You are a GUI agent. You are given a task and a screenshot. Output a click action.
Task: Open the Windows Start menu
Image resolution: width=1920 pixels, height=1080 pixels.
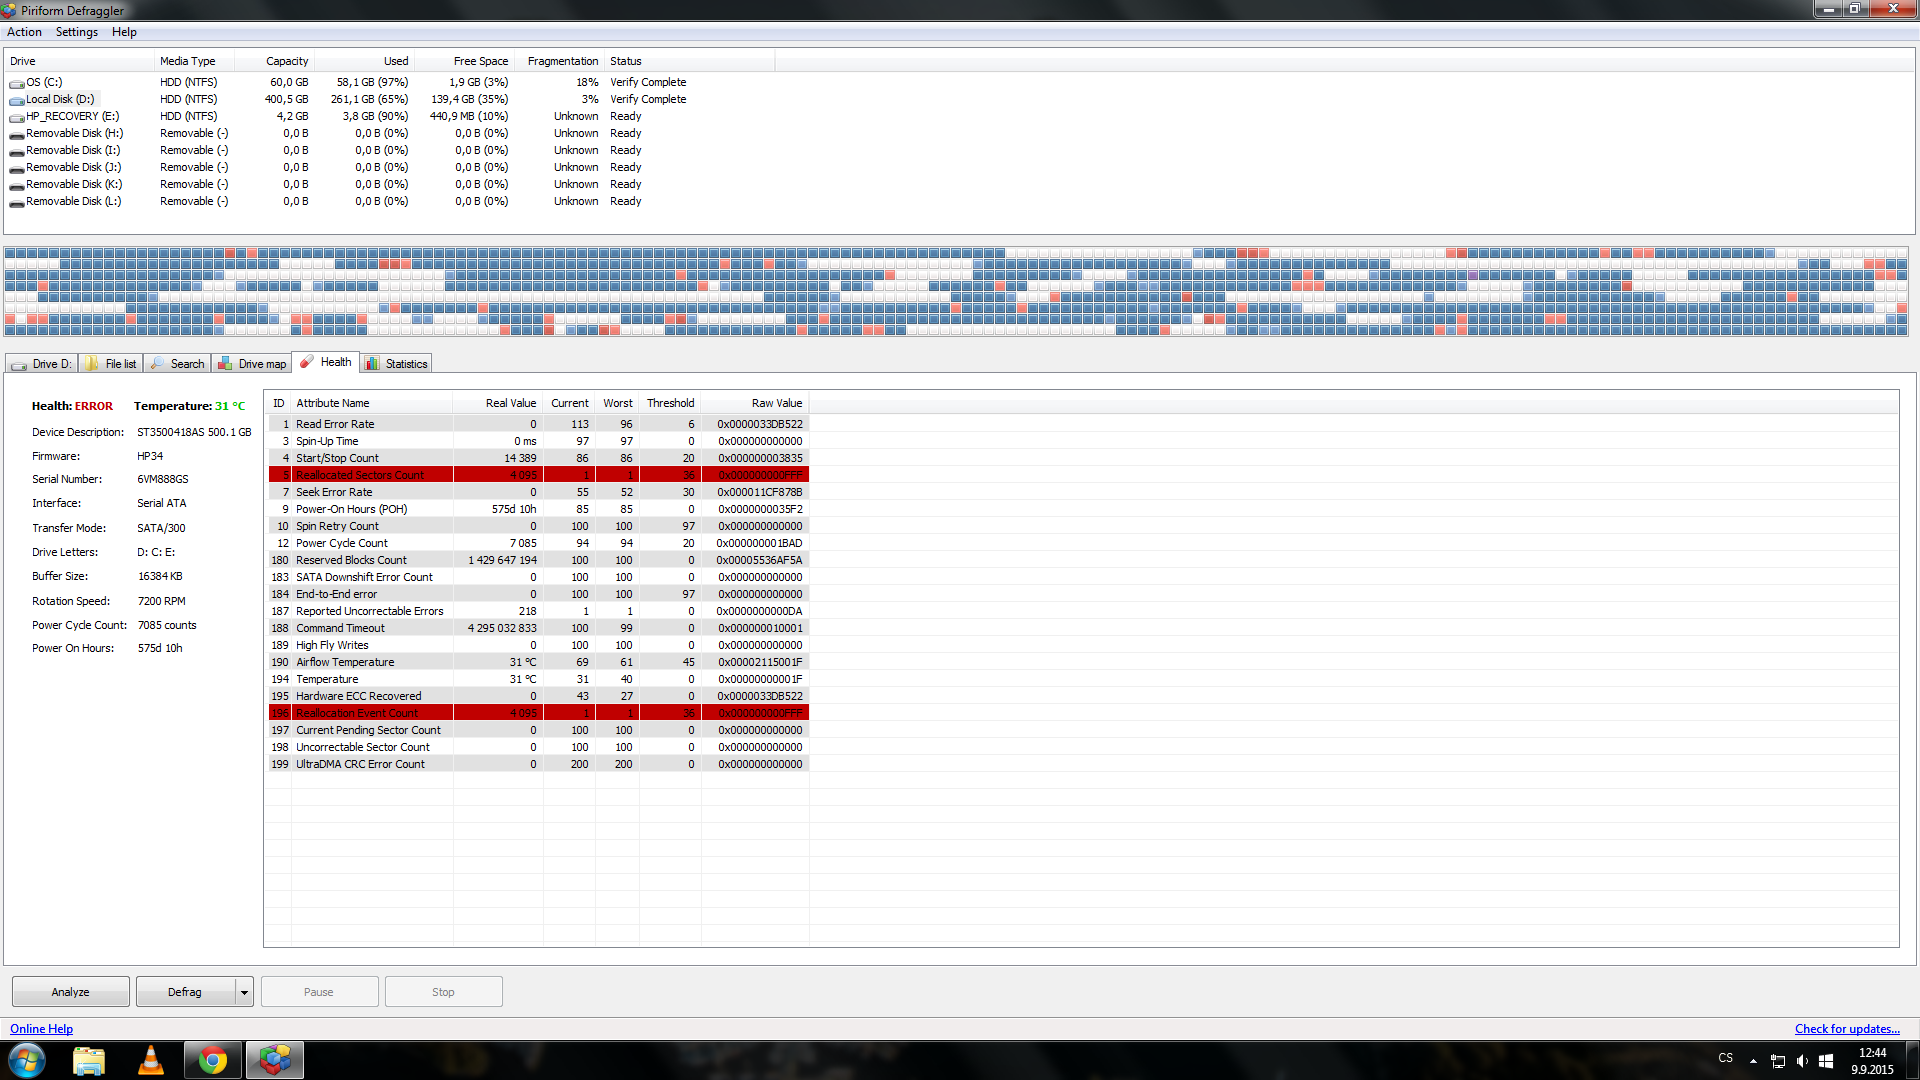click(27, 1060)
